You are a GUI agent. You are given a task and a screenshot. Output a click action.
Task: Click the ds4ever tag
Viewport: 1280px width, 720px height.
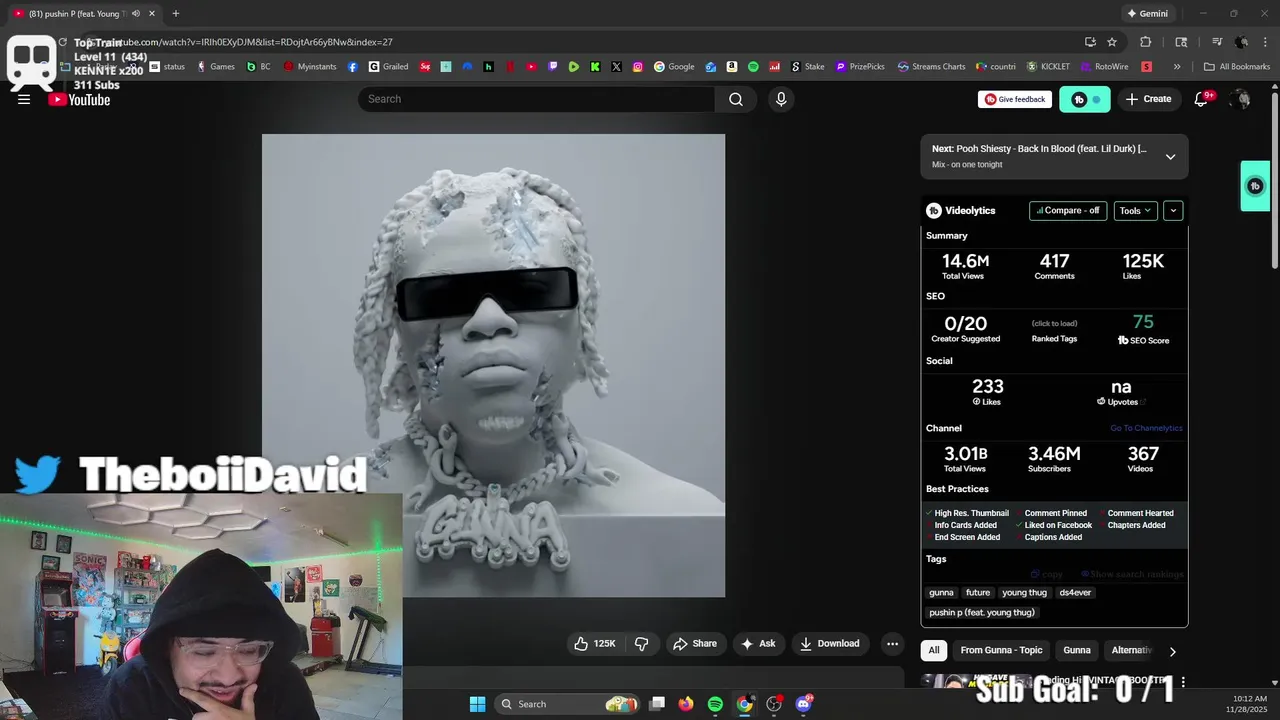(1075, 593)
